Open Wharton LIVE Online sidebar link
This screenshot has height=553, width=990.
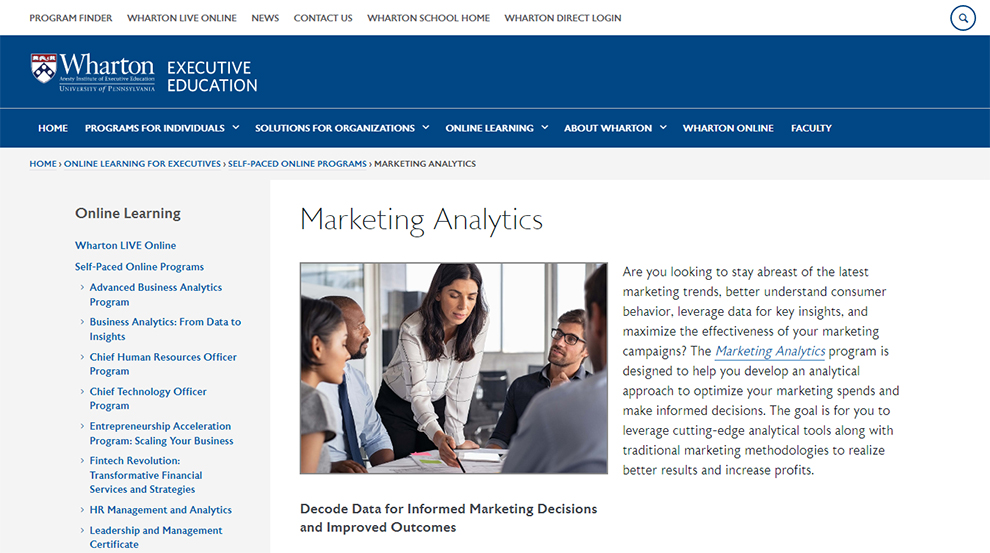[x=126, y=245]
